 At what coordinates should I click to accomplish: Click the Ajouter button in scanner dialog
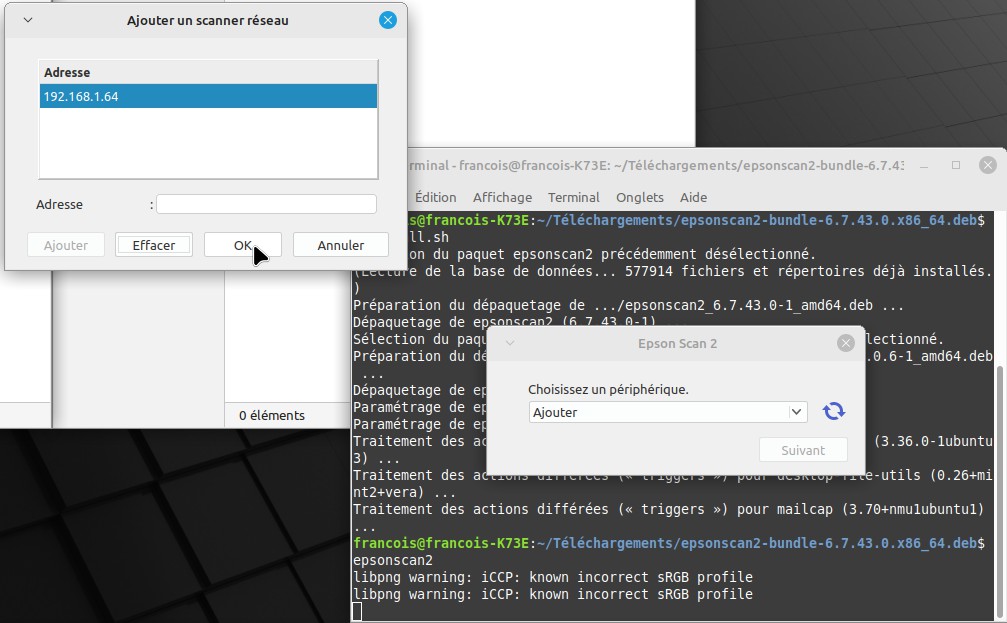[66, 245]
